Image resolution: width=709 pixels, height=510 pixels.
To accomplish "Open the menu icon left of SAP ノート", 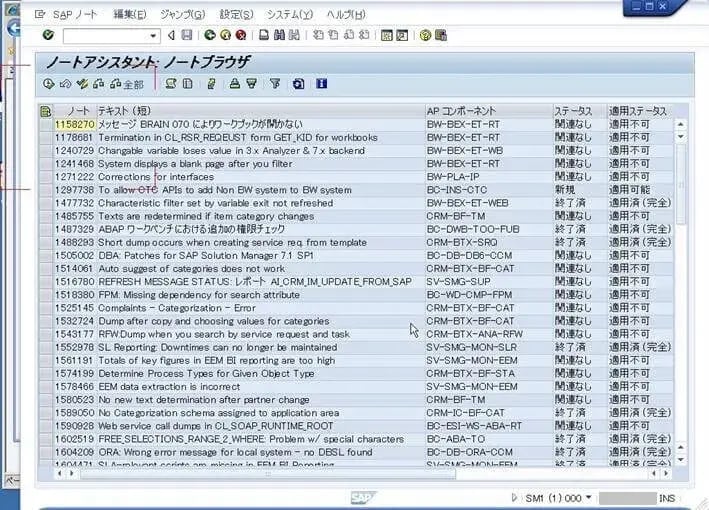I will [x=40, y=14].
